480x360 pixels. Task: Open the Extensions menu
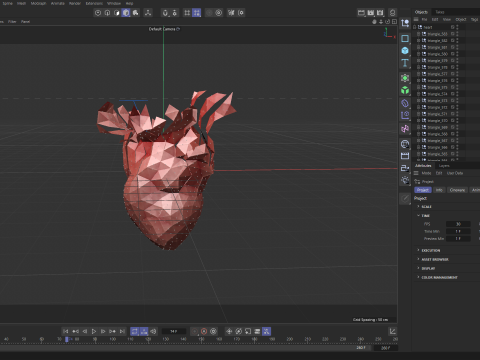tap(94, 3)
